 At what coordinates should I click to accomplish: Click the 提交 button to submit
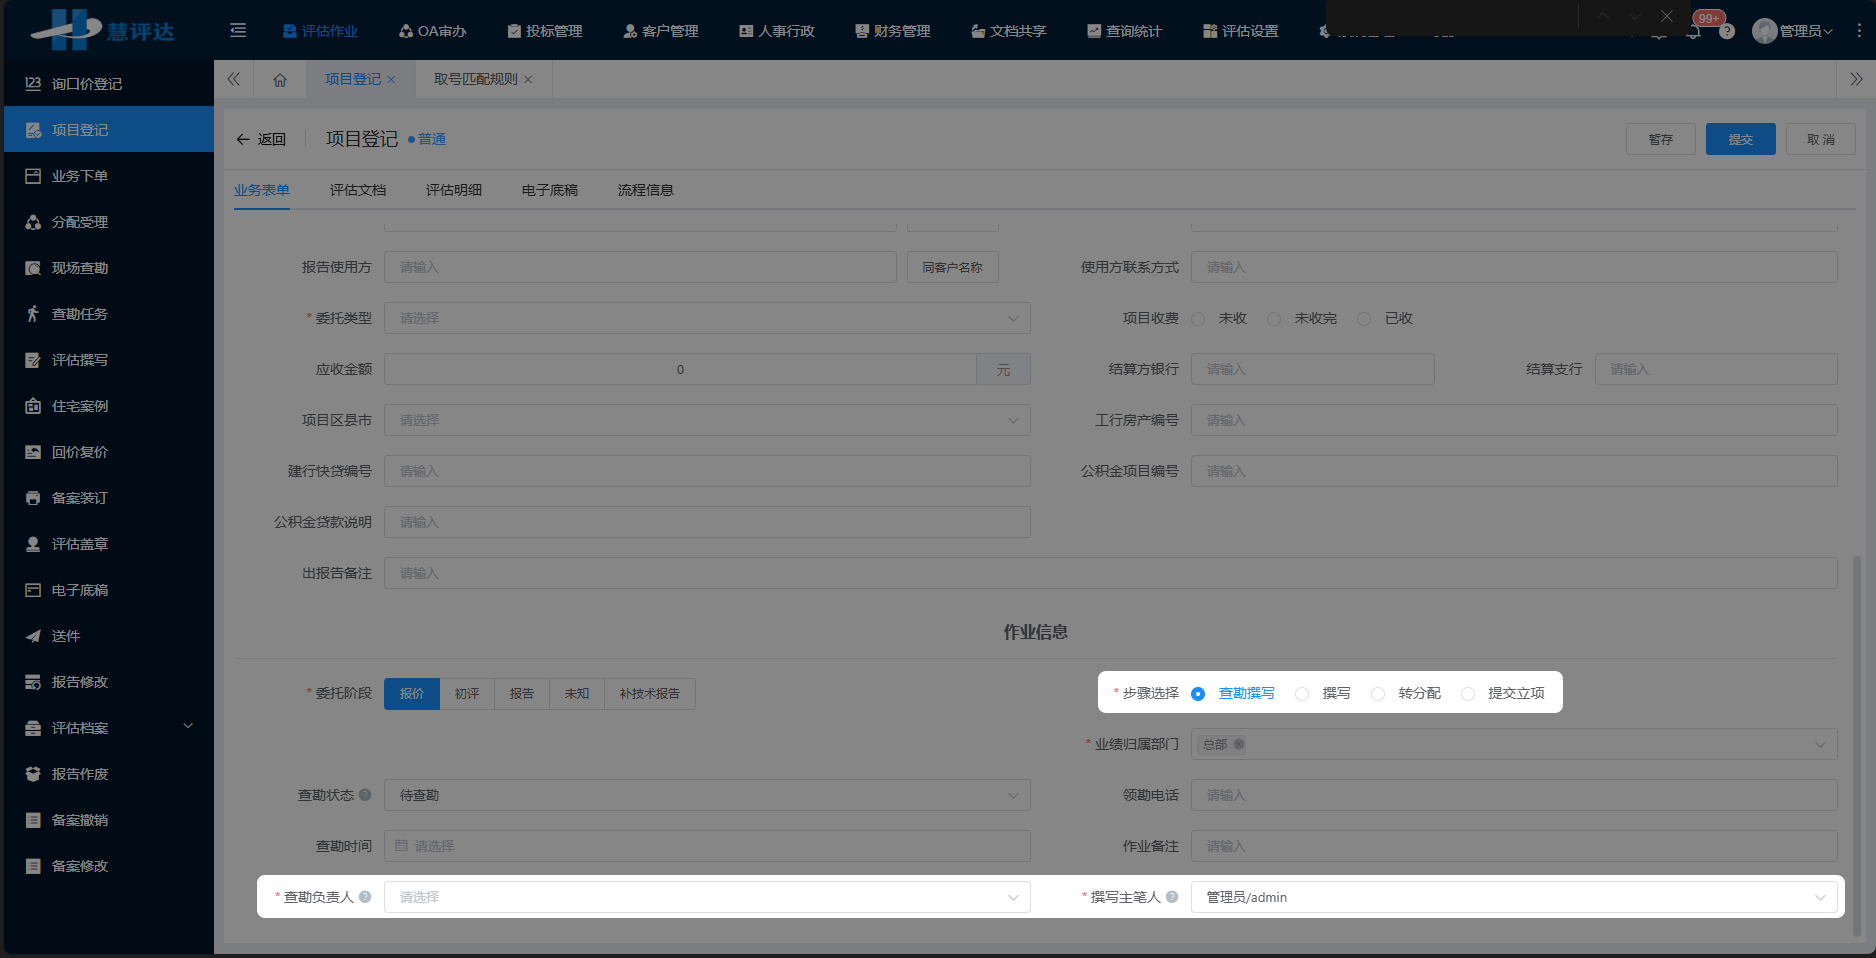(1740, 139)
